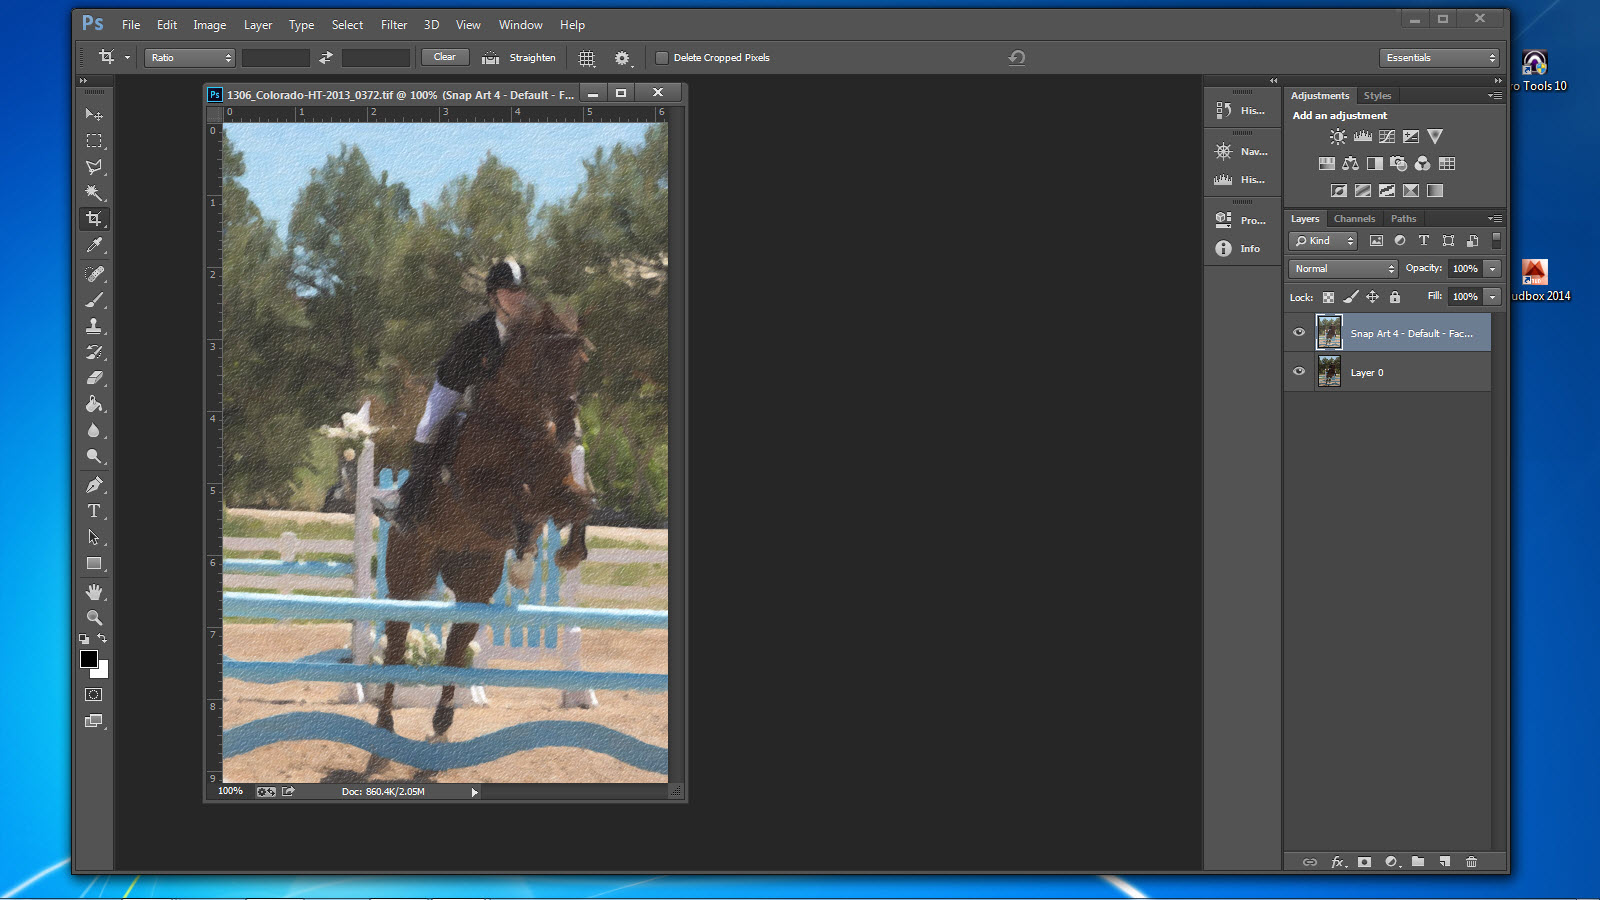Open crop overlay grid options
The width and height of the screenshot is (1600, 900).
[x=587, y=58]
